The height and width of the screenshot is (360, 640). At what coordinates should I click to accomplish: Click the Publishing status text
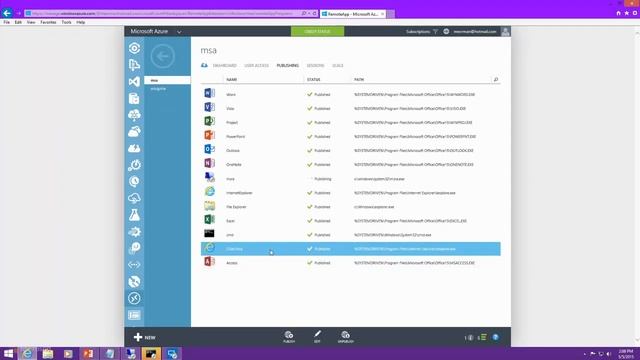pyautogui.click(x=322, y=179)
